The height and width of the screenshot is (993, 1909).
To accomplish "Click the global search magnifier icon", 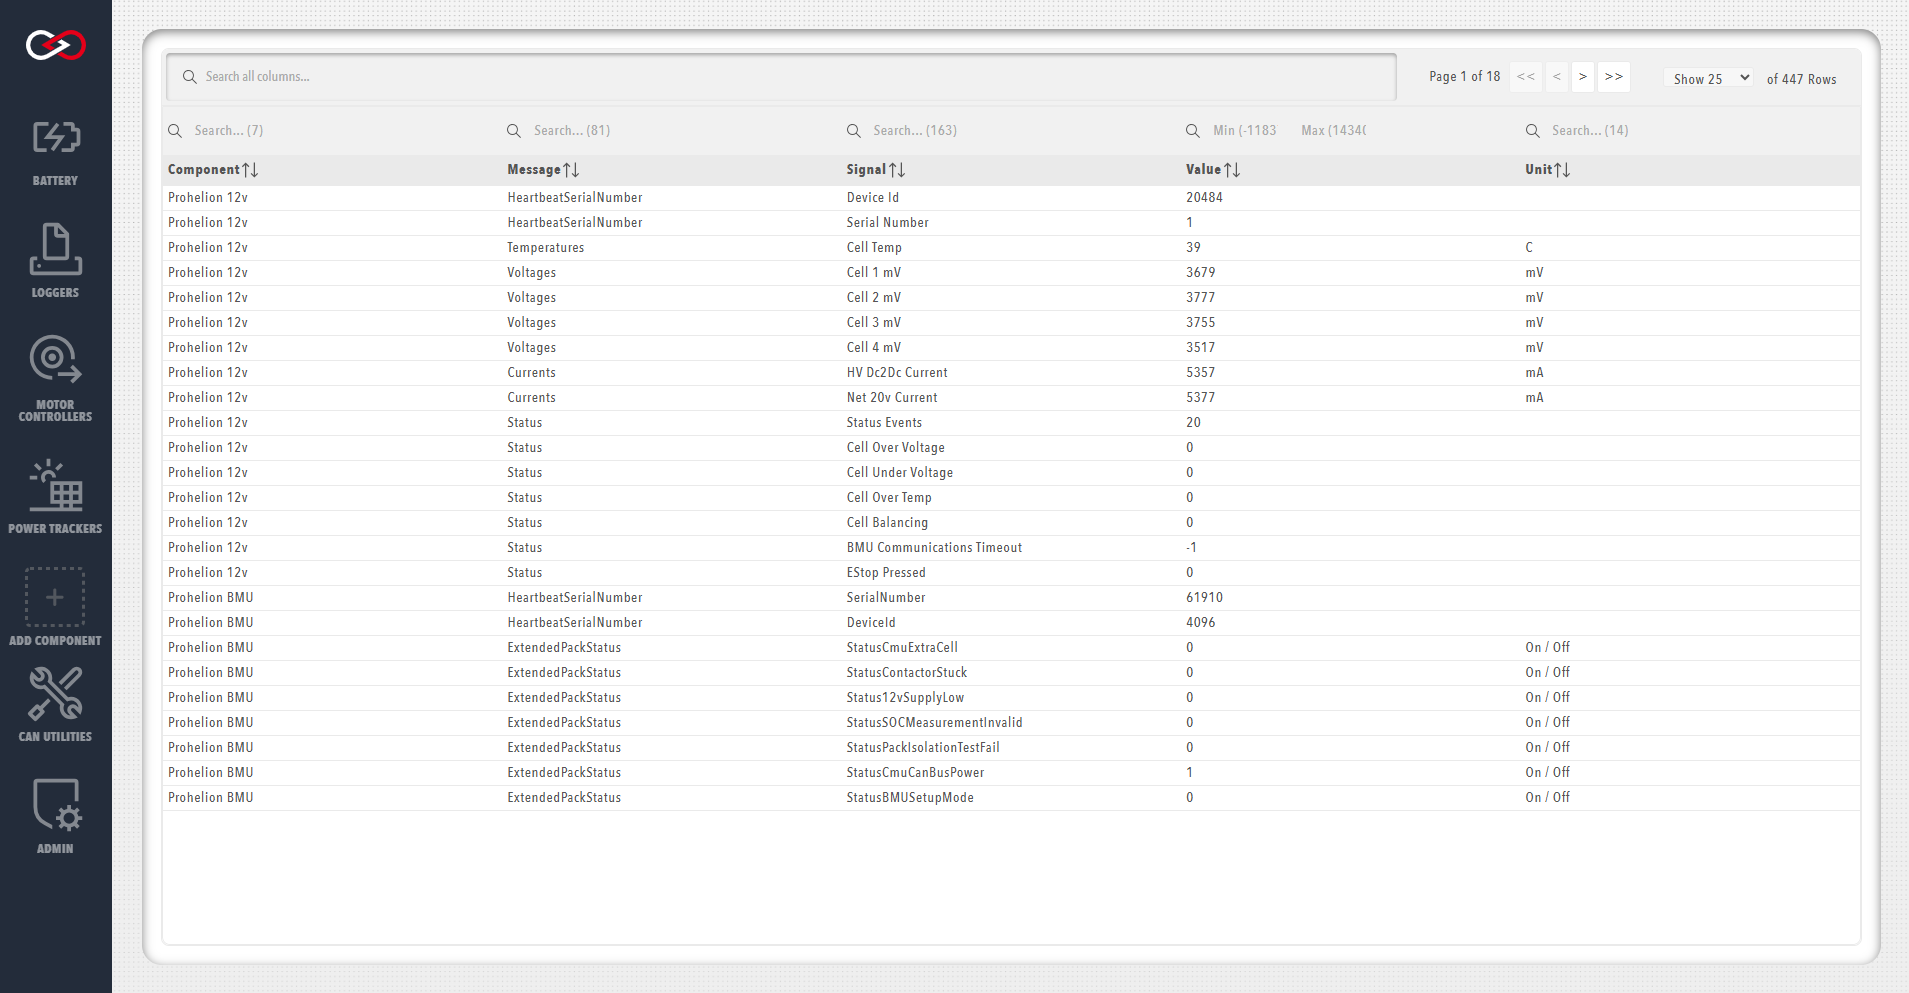I will click(190, 77).
